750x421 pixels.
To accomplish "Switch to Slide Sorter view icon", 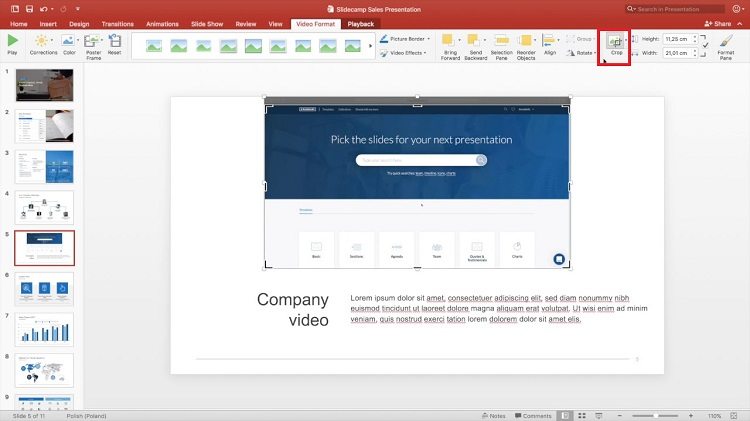I will click(x=582, y=416).
